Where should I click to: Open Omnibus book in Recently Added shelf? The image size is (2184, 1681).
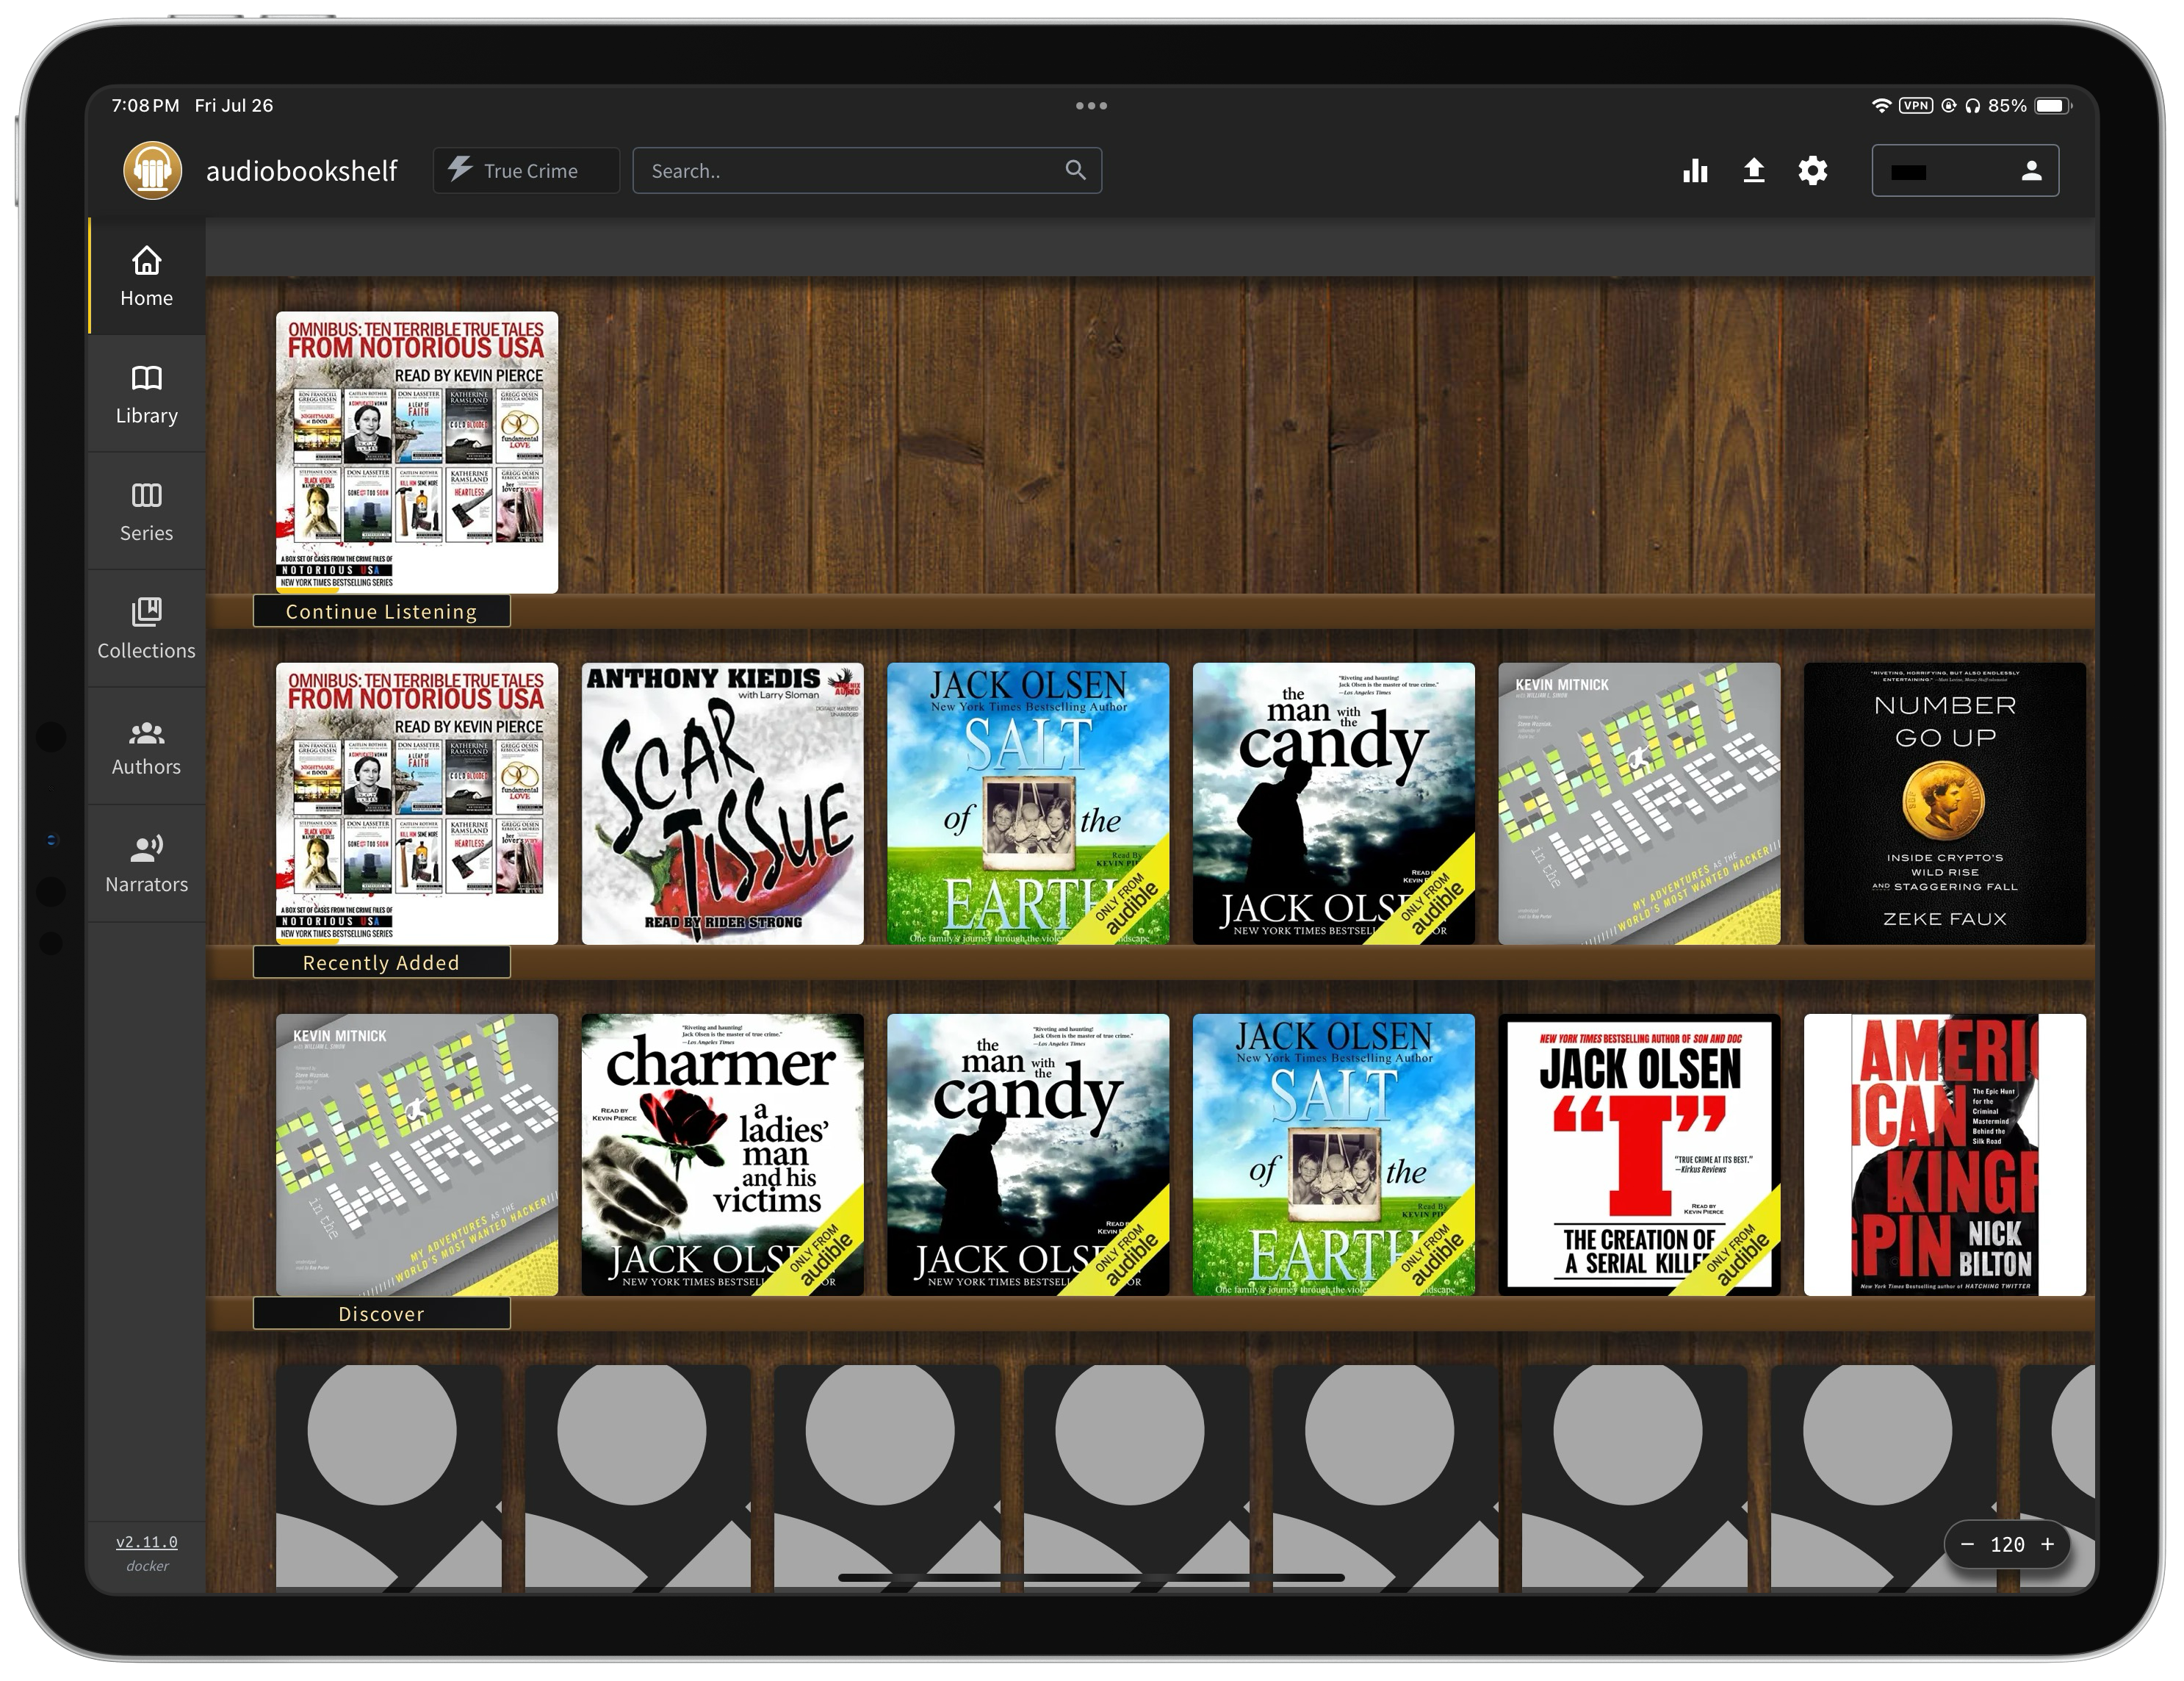click(x=417, y=803)
